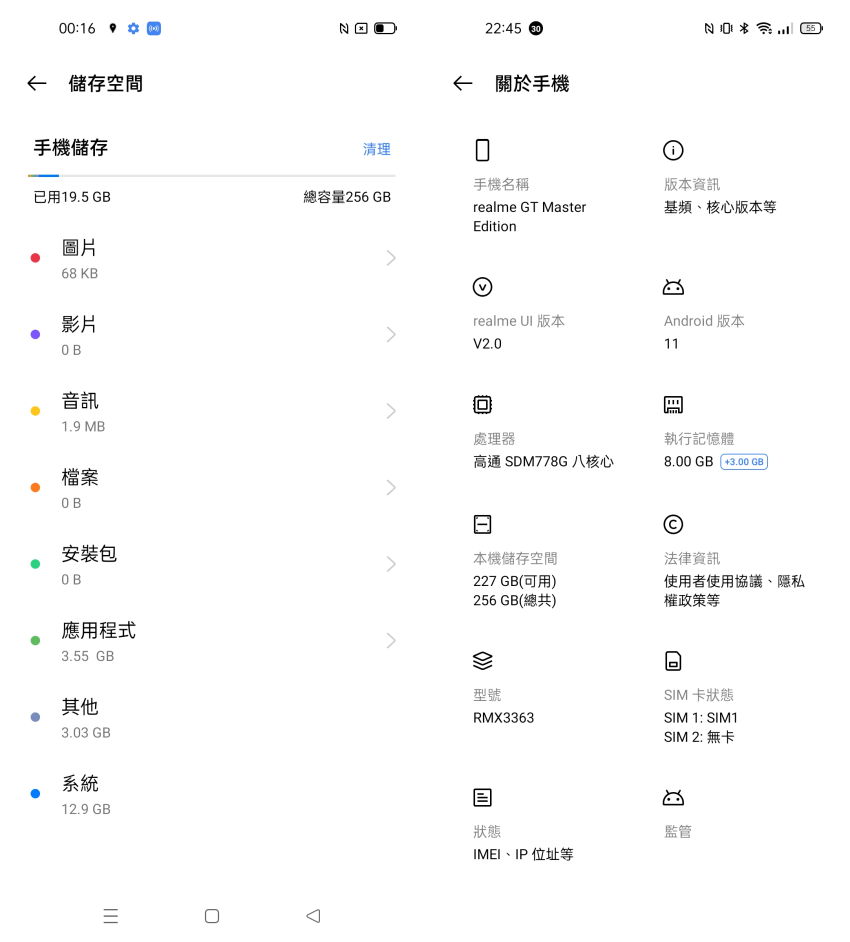Expand the 影片 row chevron
Screen dimensions: 850x942
[391, 335]
